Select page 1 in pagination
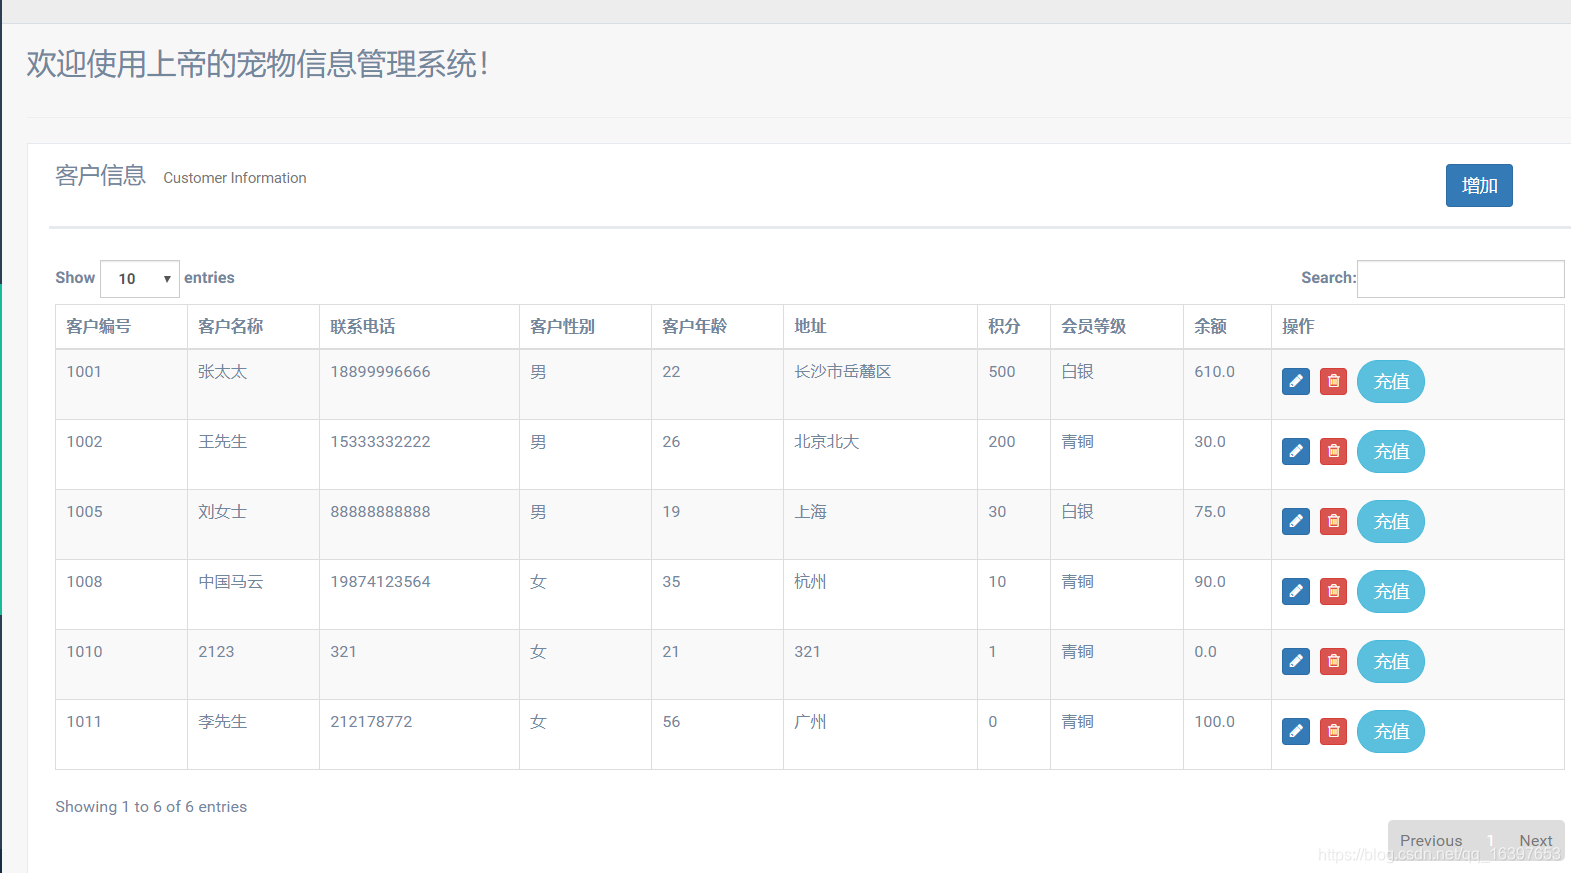 1490,840
